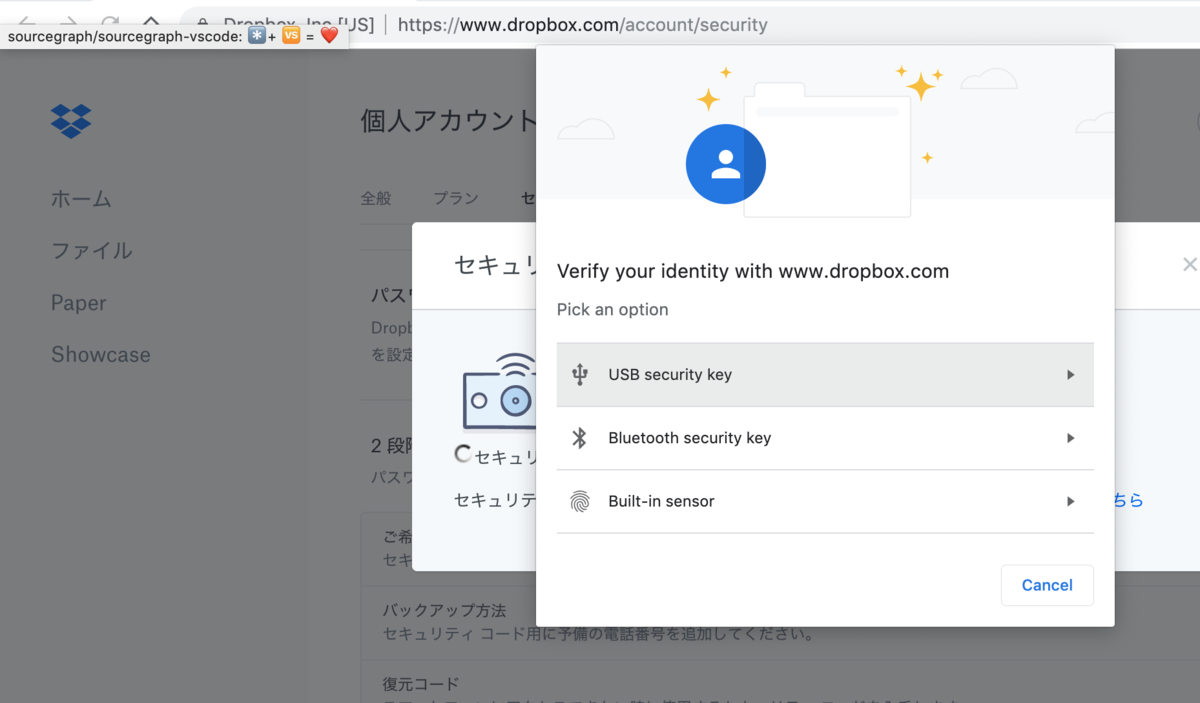Click the browser forward arrow
Viewport: 1200px width, 703px height.
pos(68,22)
